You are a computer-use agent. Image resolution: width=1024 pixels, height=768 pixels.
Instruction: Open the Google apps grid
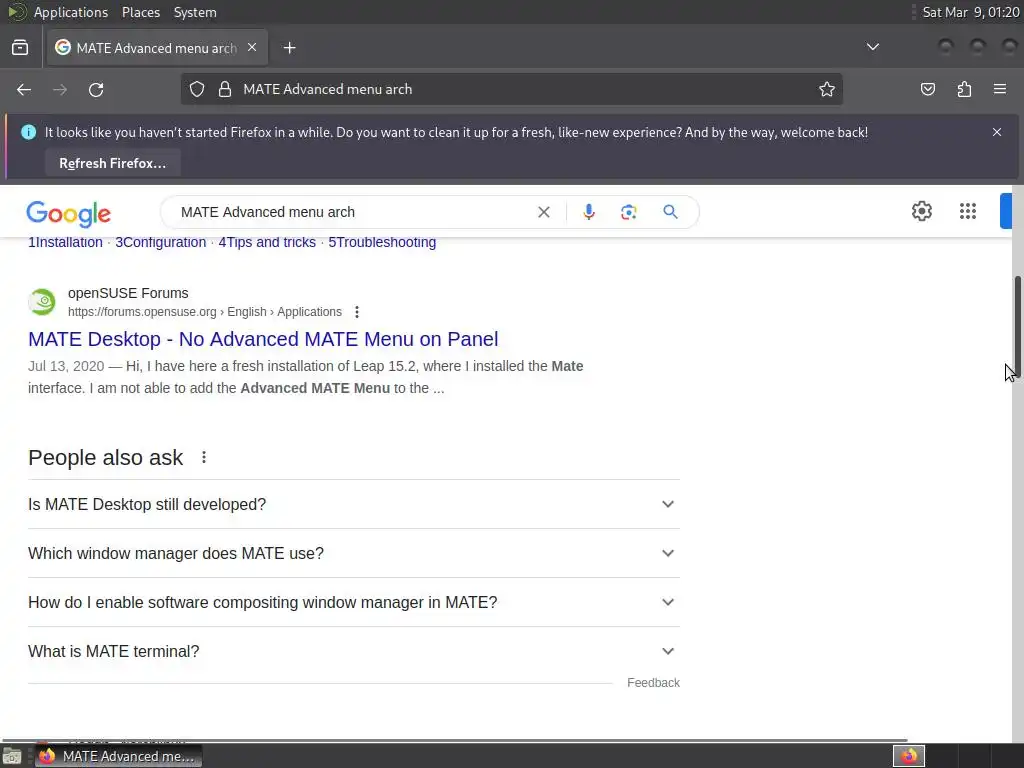point(968,211)
